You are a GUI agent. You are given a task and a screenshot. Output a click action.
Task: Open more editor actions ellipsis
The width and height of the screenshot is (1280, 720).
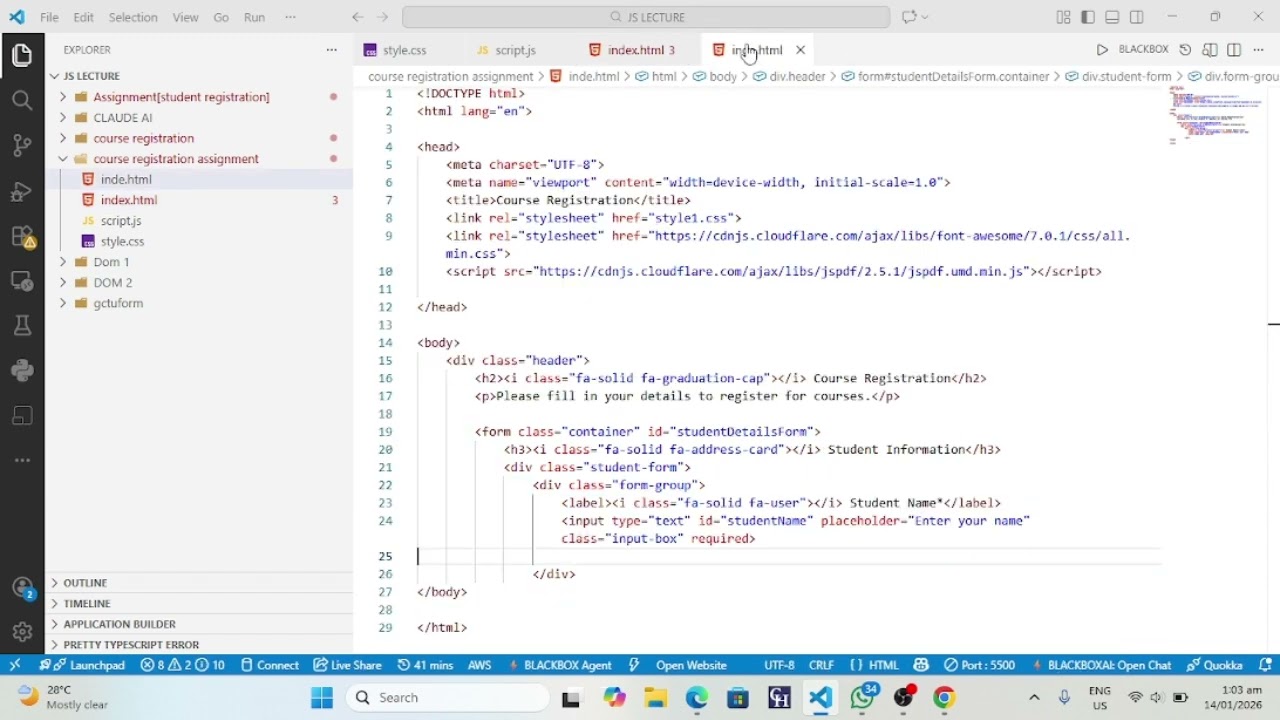point(1260,50)
